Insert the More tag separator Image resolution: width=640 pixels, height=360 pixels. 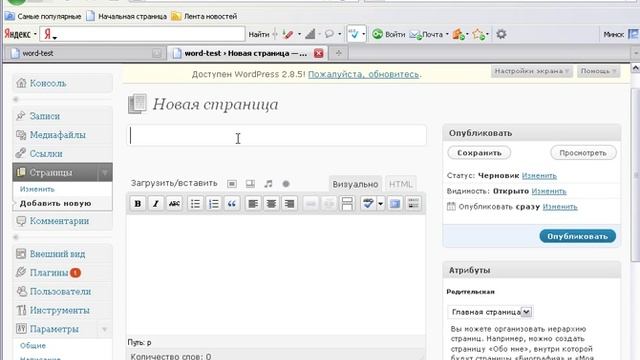(x=347, y=203)
